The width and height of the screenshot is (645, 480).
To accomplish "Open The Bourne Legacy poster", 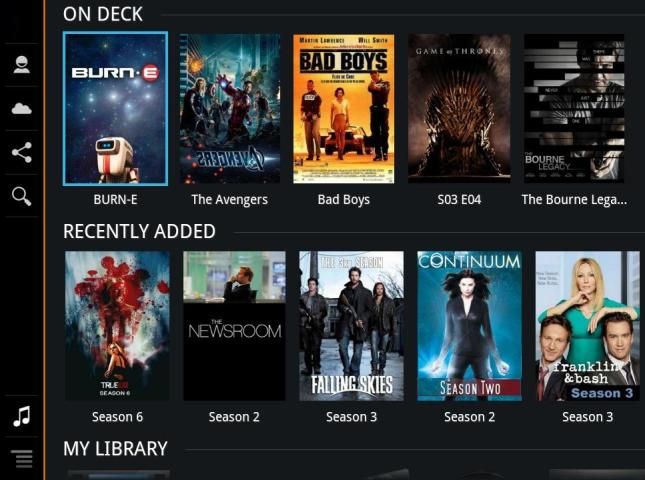I will [x=574, y=109].
